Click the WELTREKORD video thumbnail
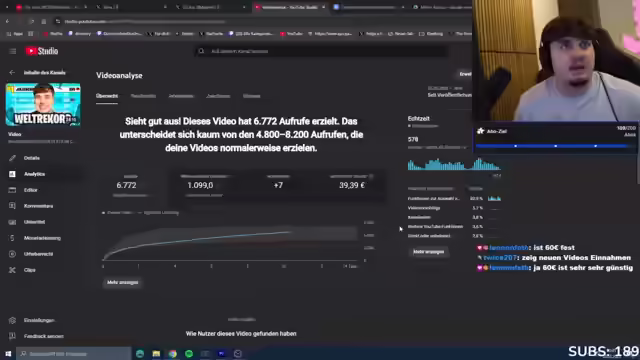Viewport: 640px width, 360px height. [43, 104]
